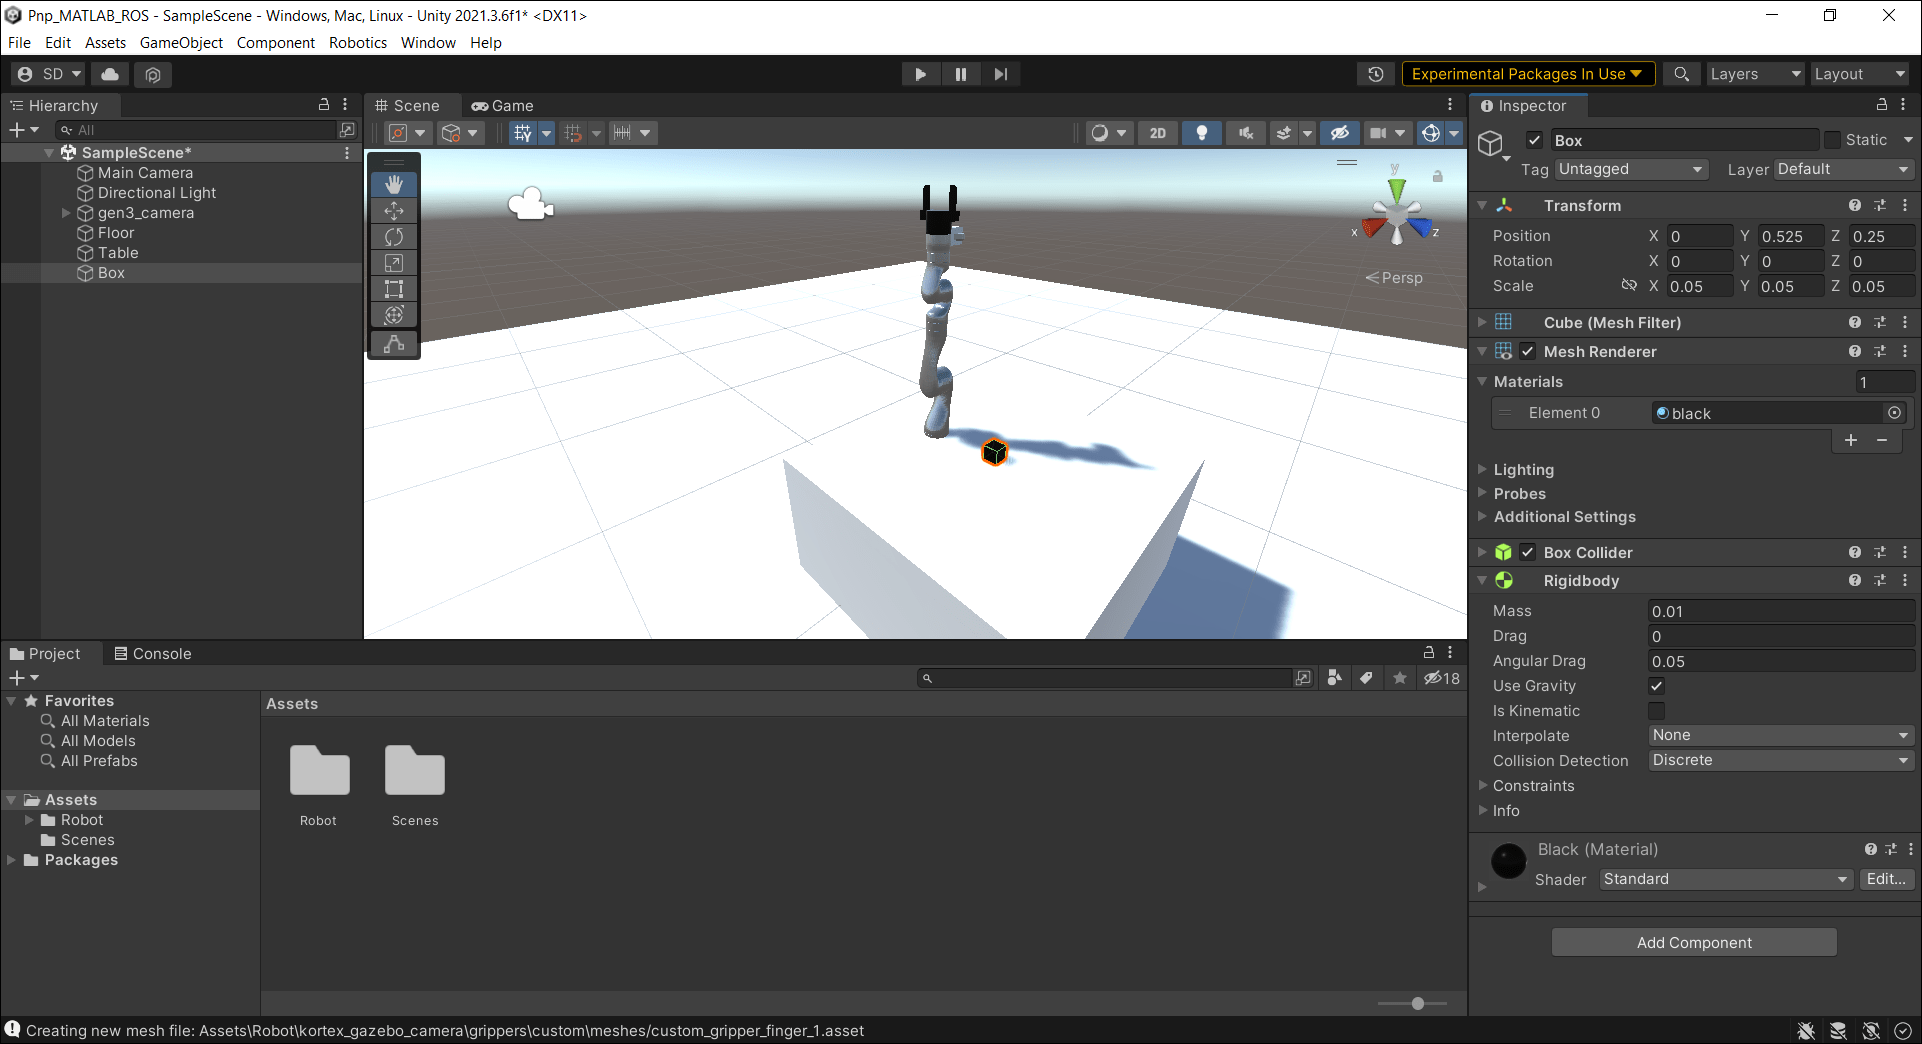The height and width of the screenshot is (1044, 1922).
Task: Select the Box in the Hierarchy
Action: click(108, 272)
